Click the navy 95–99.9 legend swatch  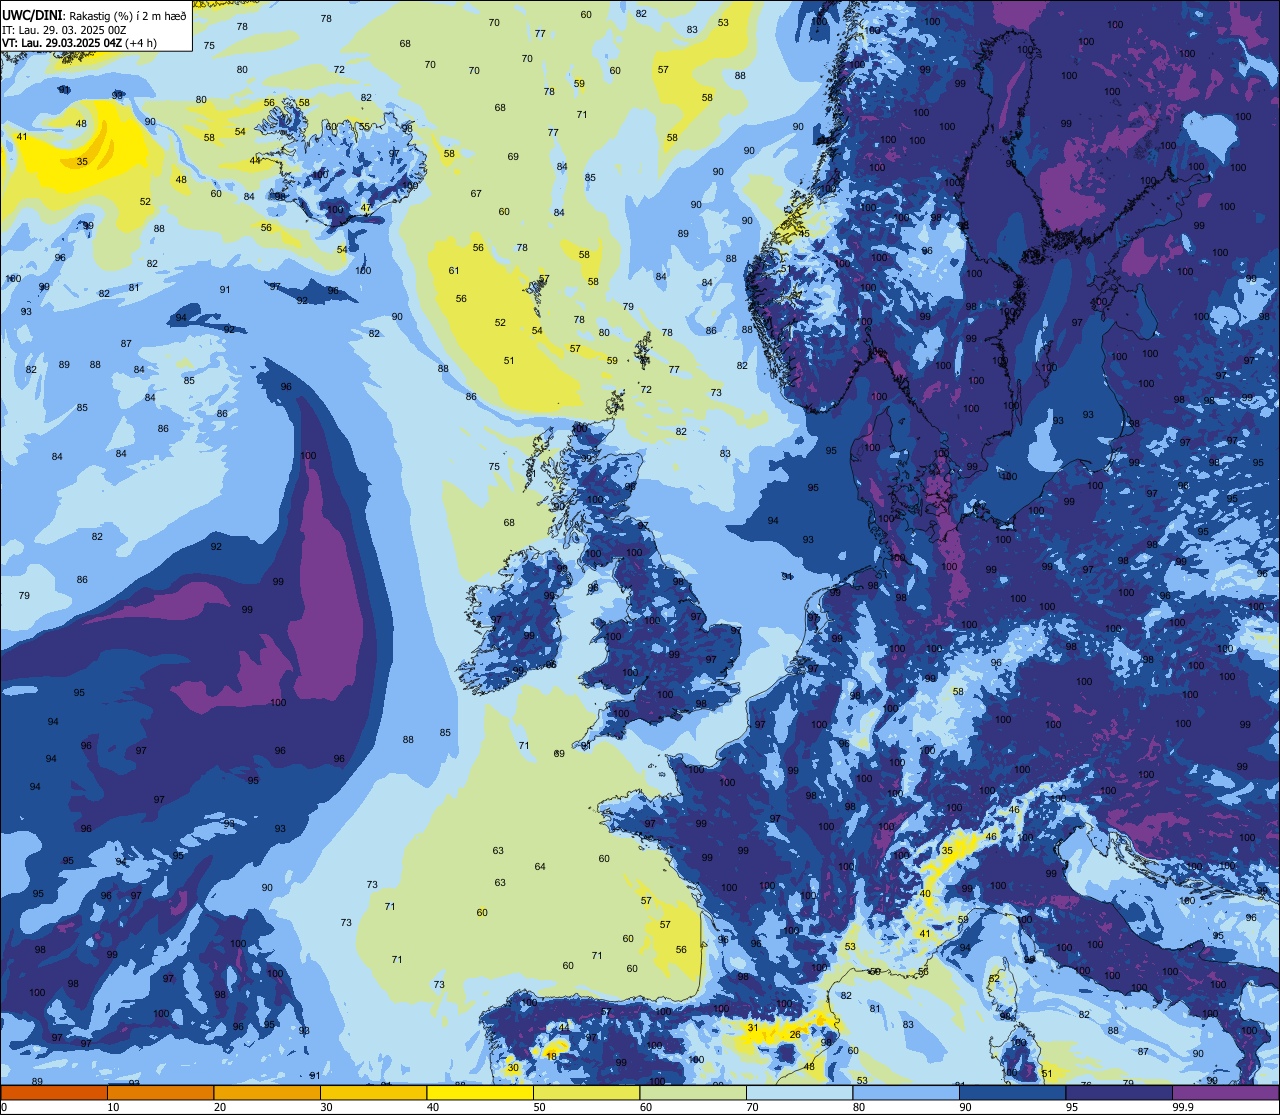(x=1119, y=1093)
